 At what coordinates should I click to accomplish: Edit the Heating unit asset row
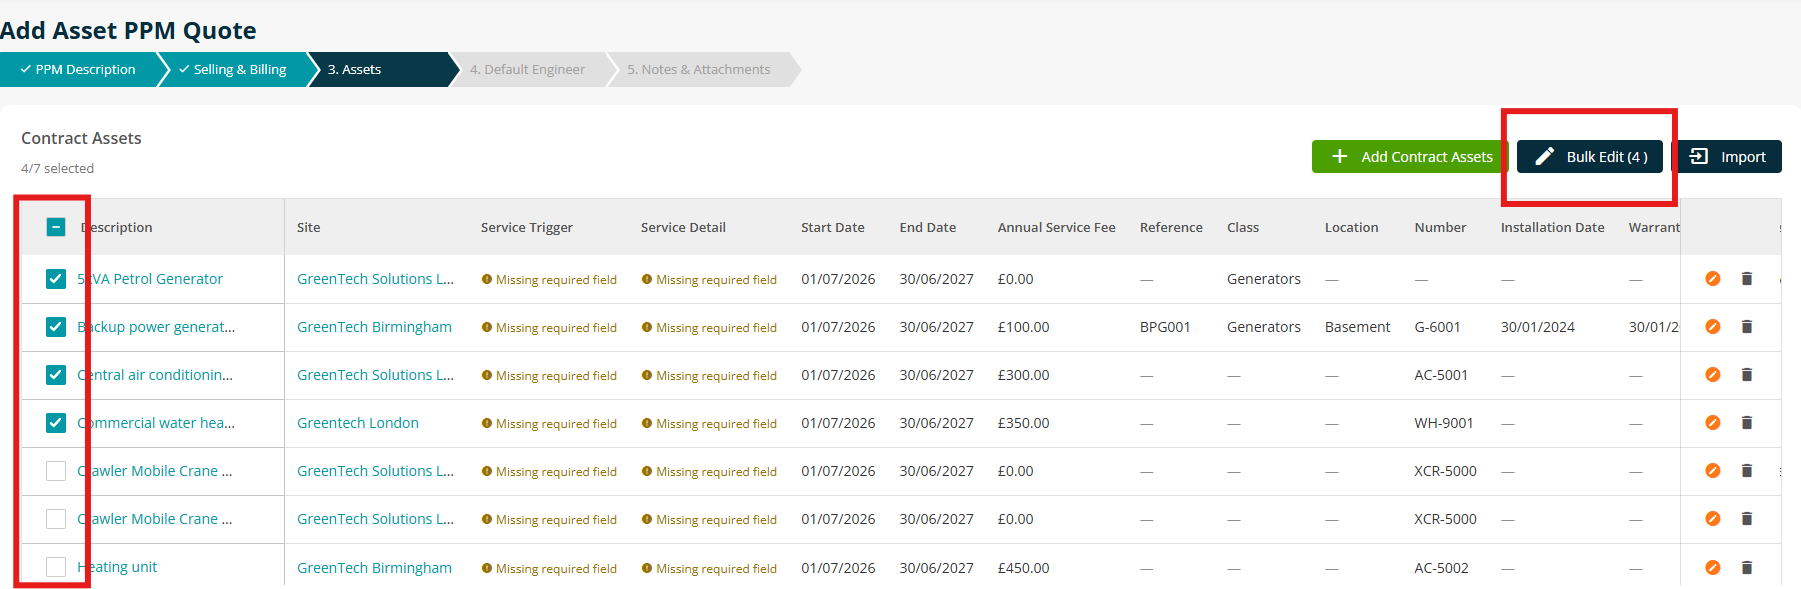pos(1712,567)
